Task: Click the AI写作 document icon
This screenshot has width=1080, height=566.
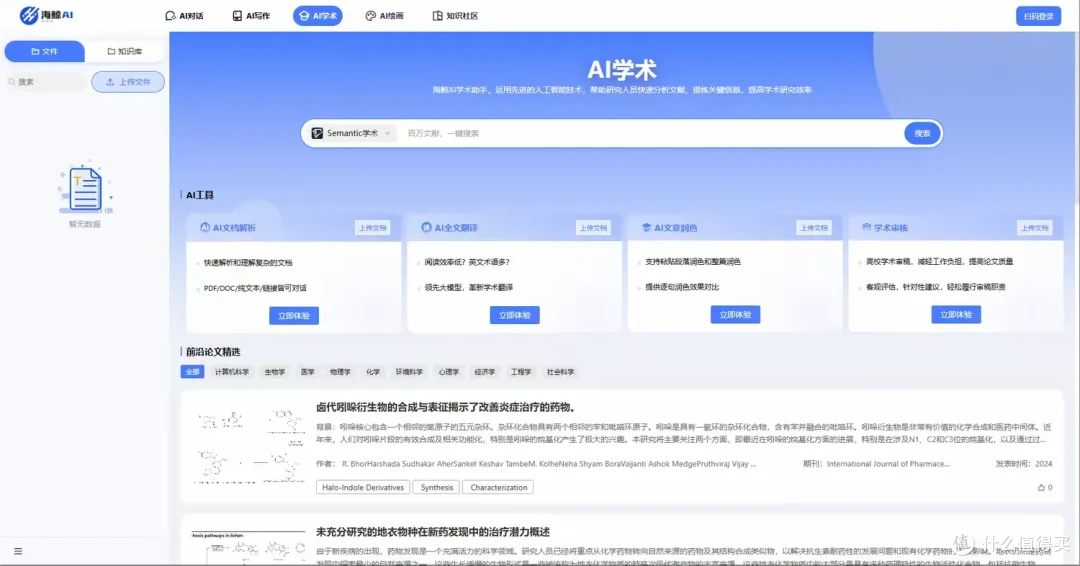Action: click(237, 16)
